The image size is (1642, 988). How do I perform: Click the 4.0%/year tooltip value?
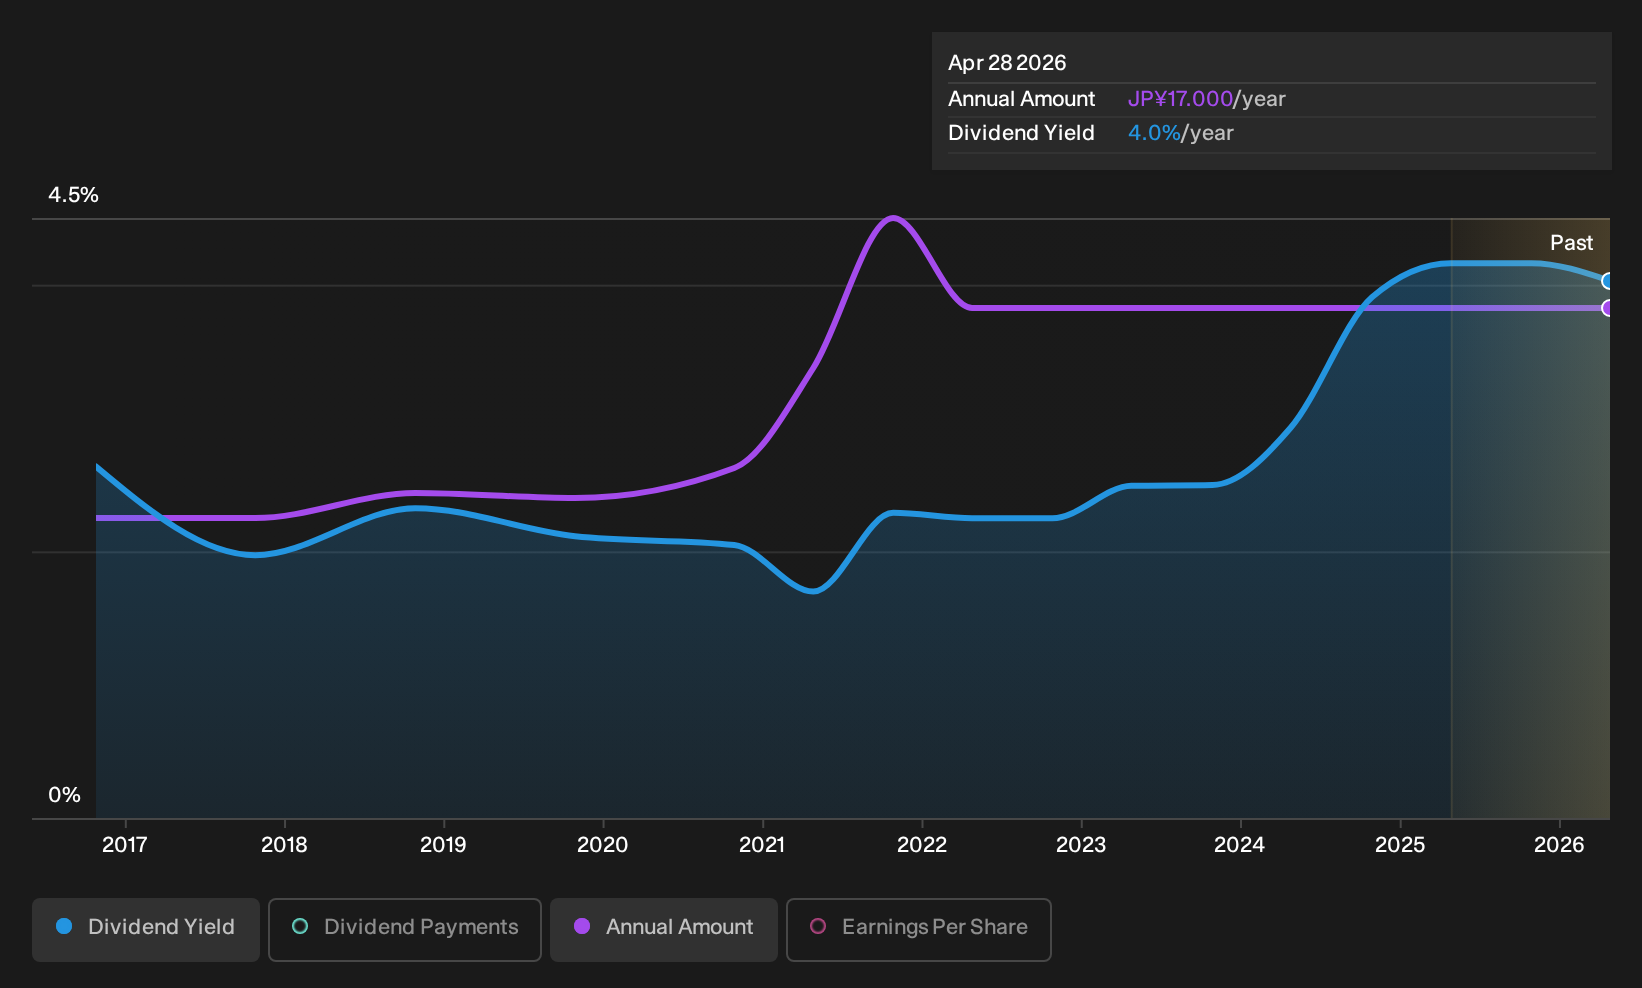tap(1180, 133)
